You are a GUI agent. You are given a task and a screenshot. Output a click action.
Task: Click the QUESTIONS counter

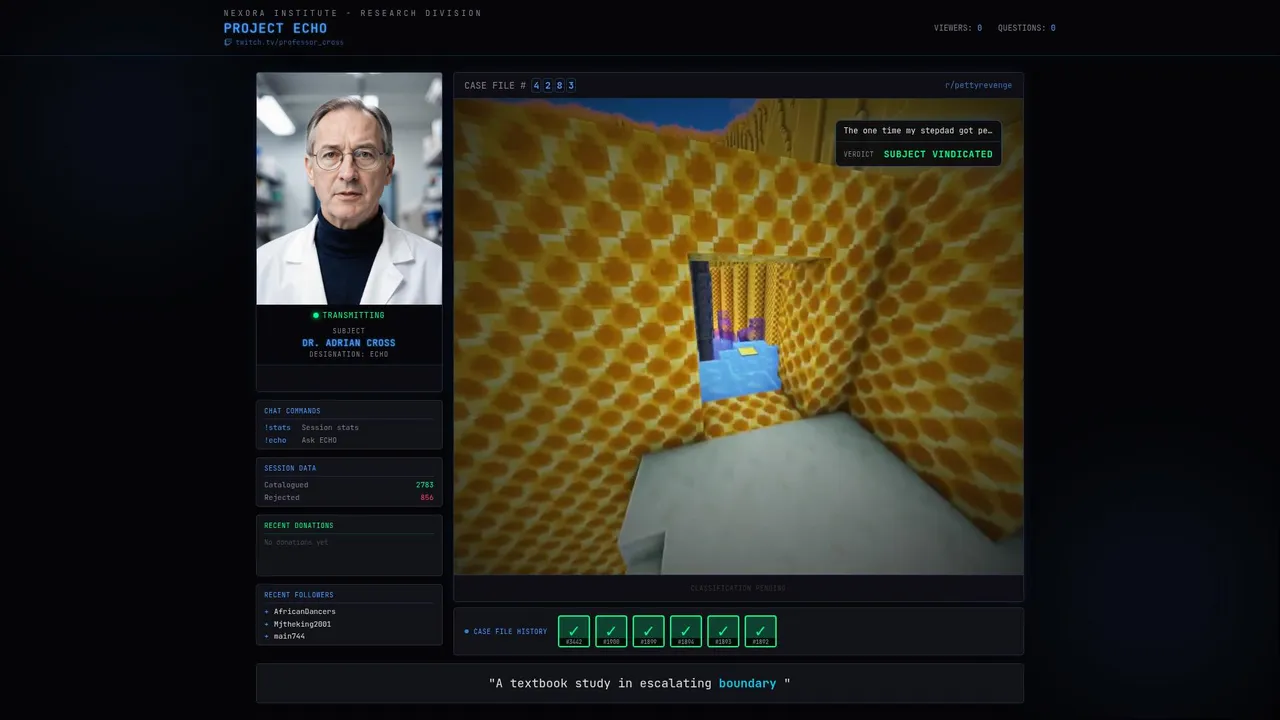[x=1026, y=28]
